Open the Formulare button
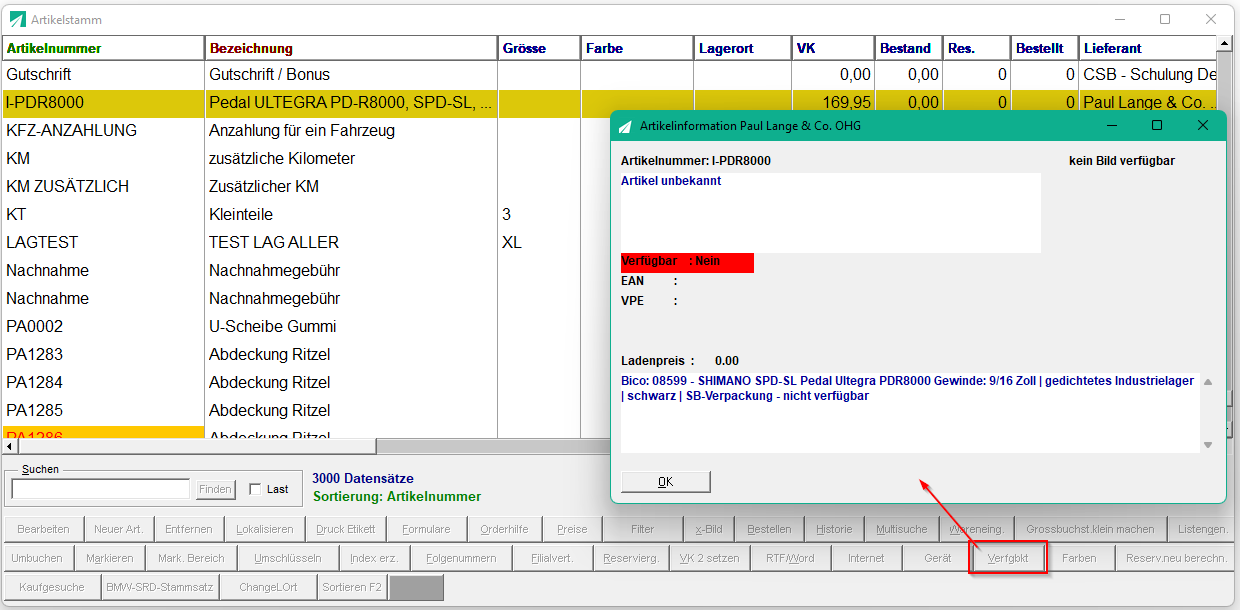 pyautogui.click(x=426, y=529)
